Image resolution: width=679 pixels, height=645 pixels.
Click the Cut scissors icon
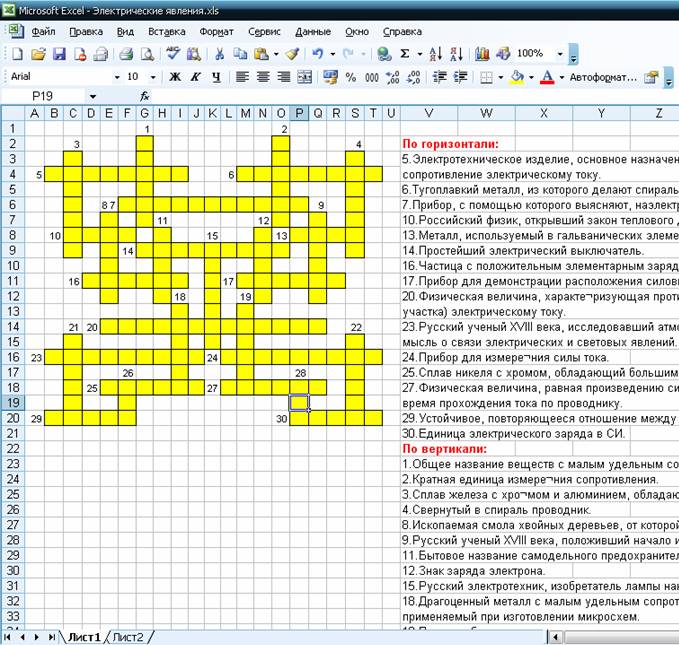[220, 54]
